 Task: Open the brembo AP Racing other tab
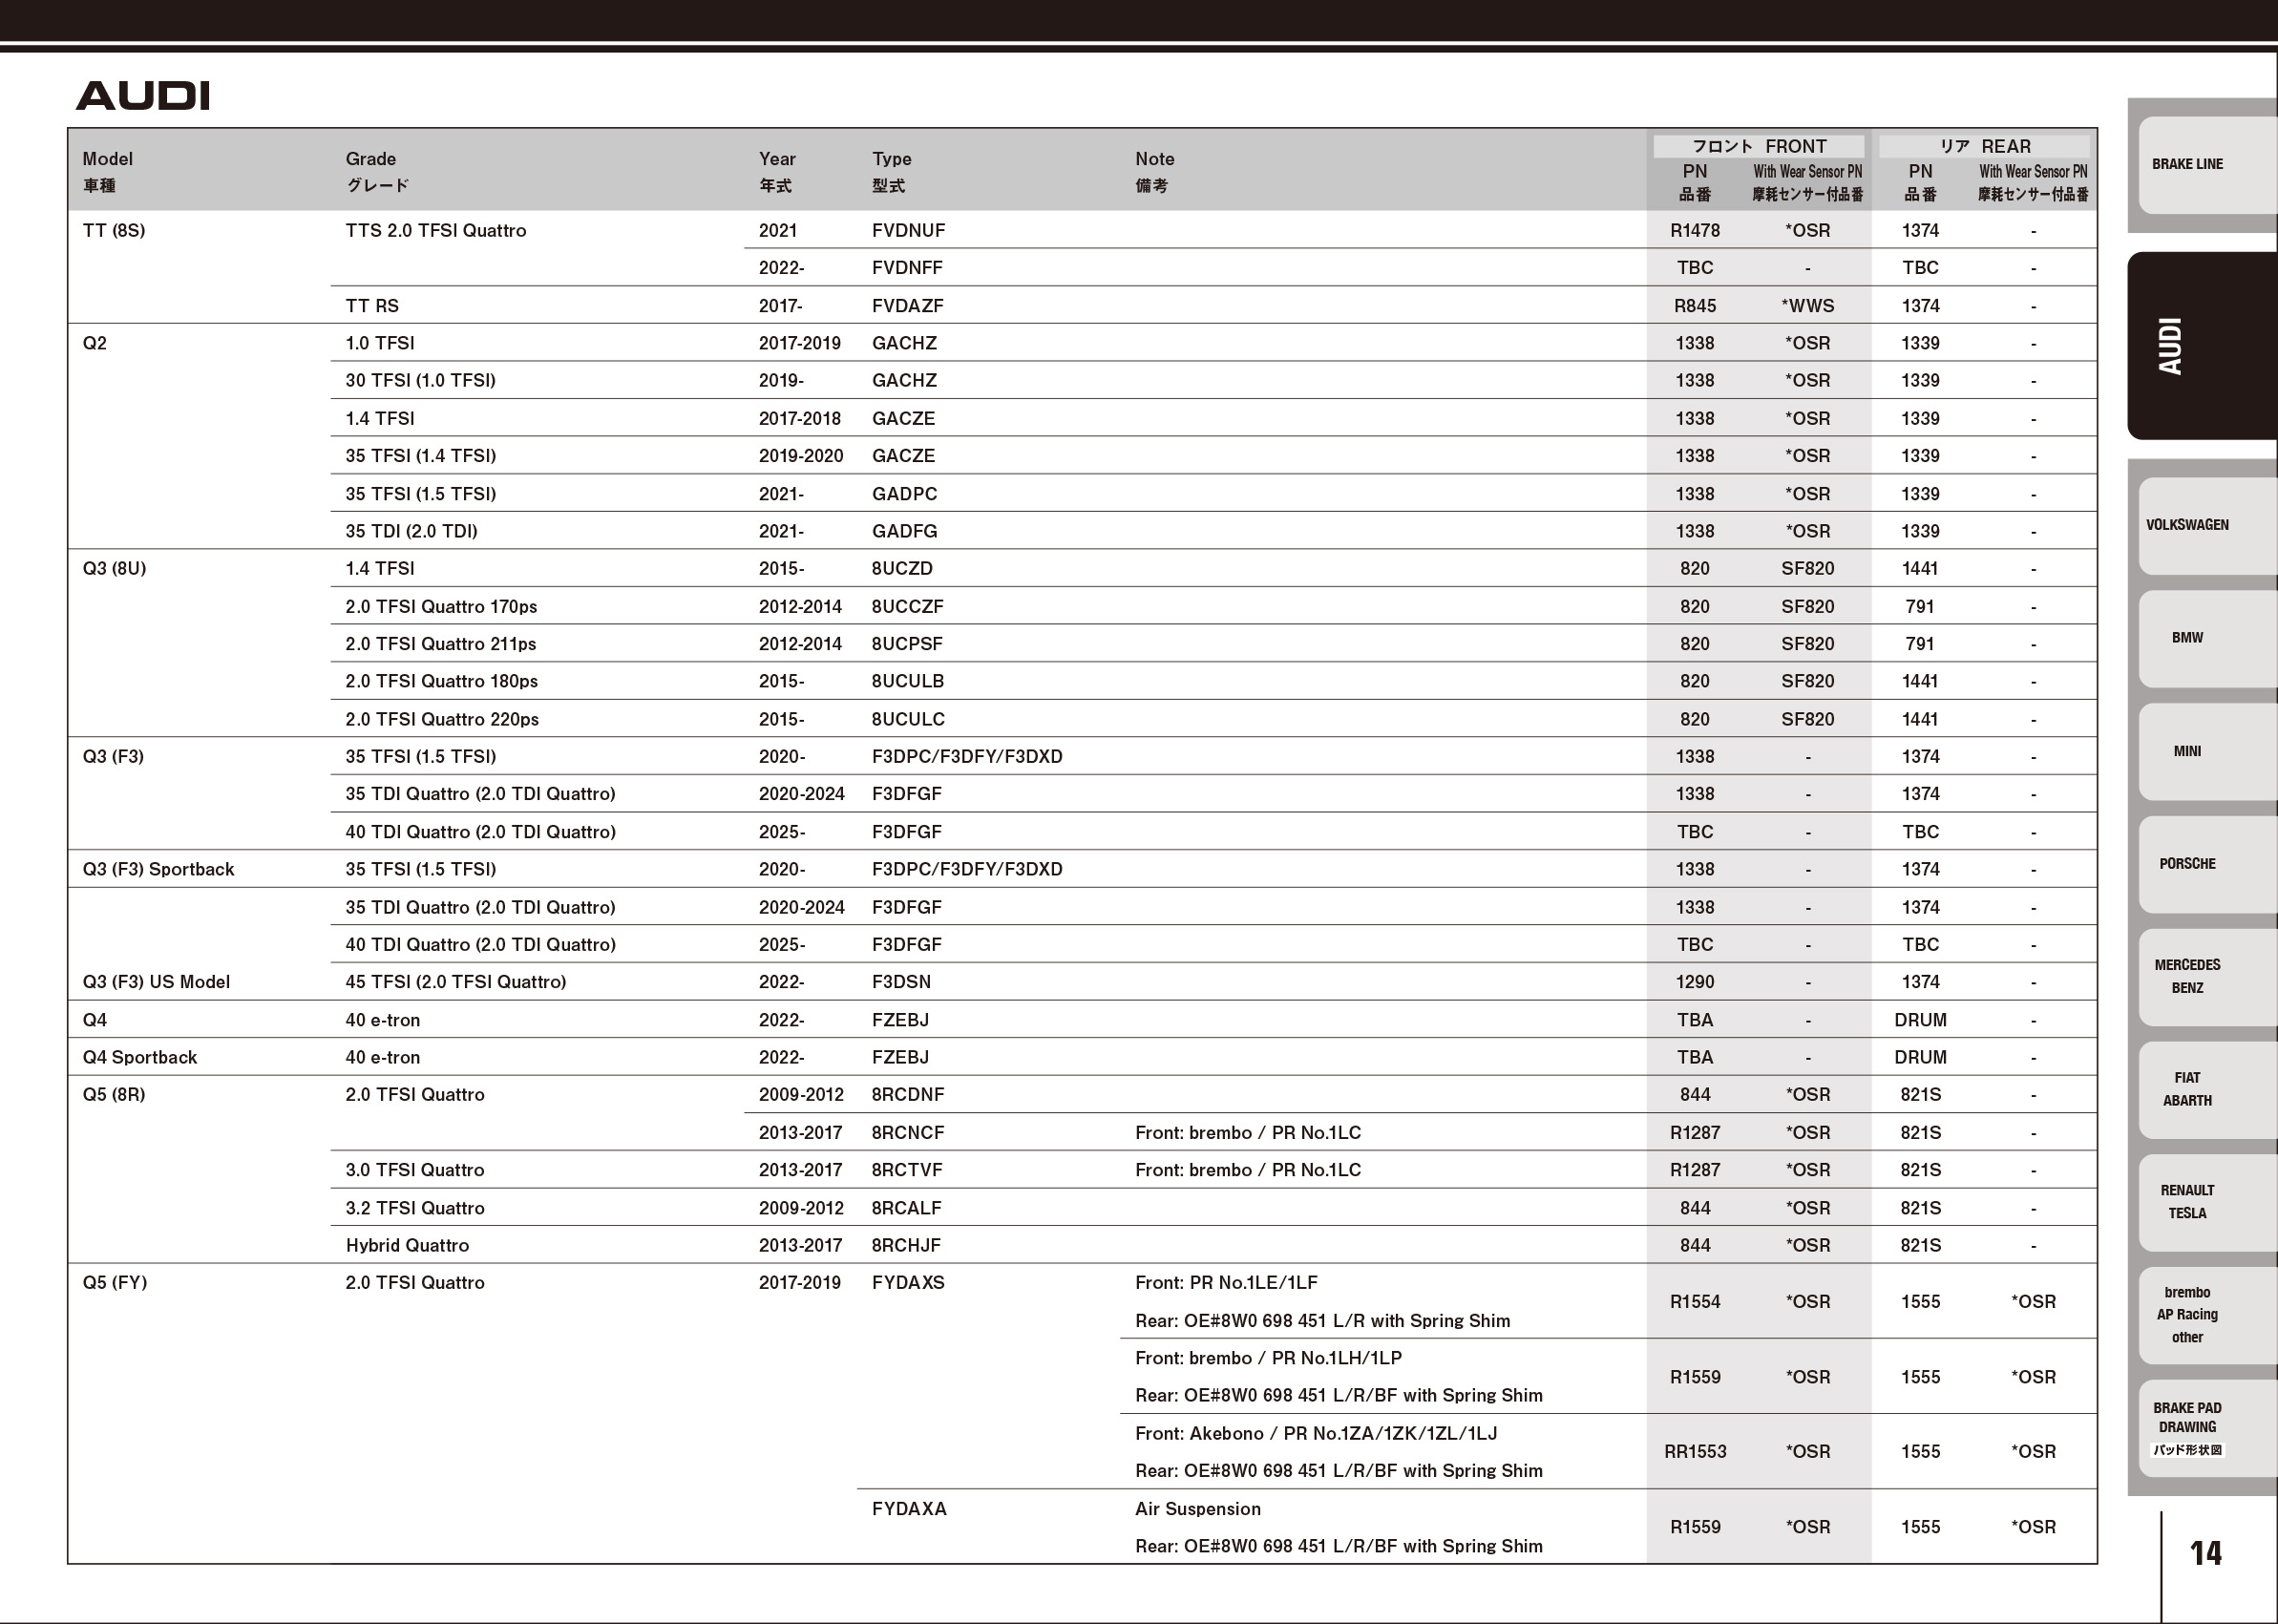(x=2207, y=1316)
